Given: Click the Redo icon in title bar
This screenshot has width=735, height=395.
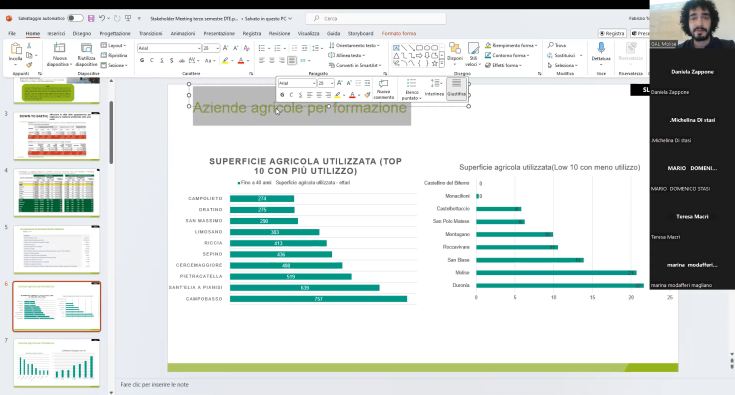Looking at the screenshot, I should [117, 18].
